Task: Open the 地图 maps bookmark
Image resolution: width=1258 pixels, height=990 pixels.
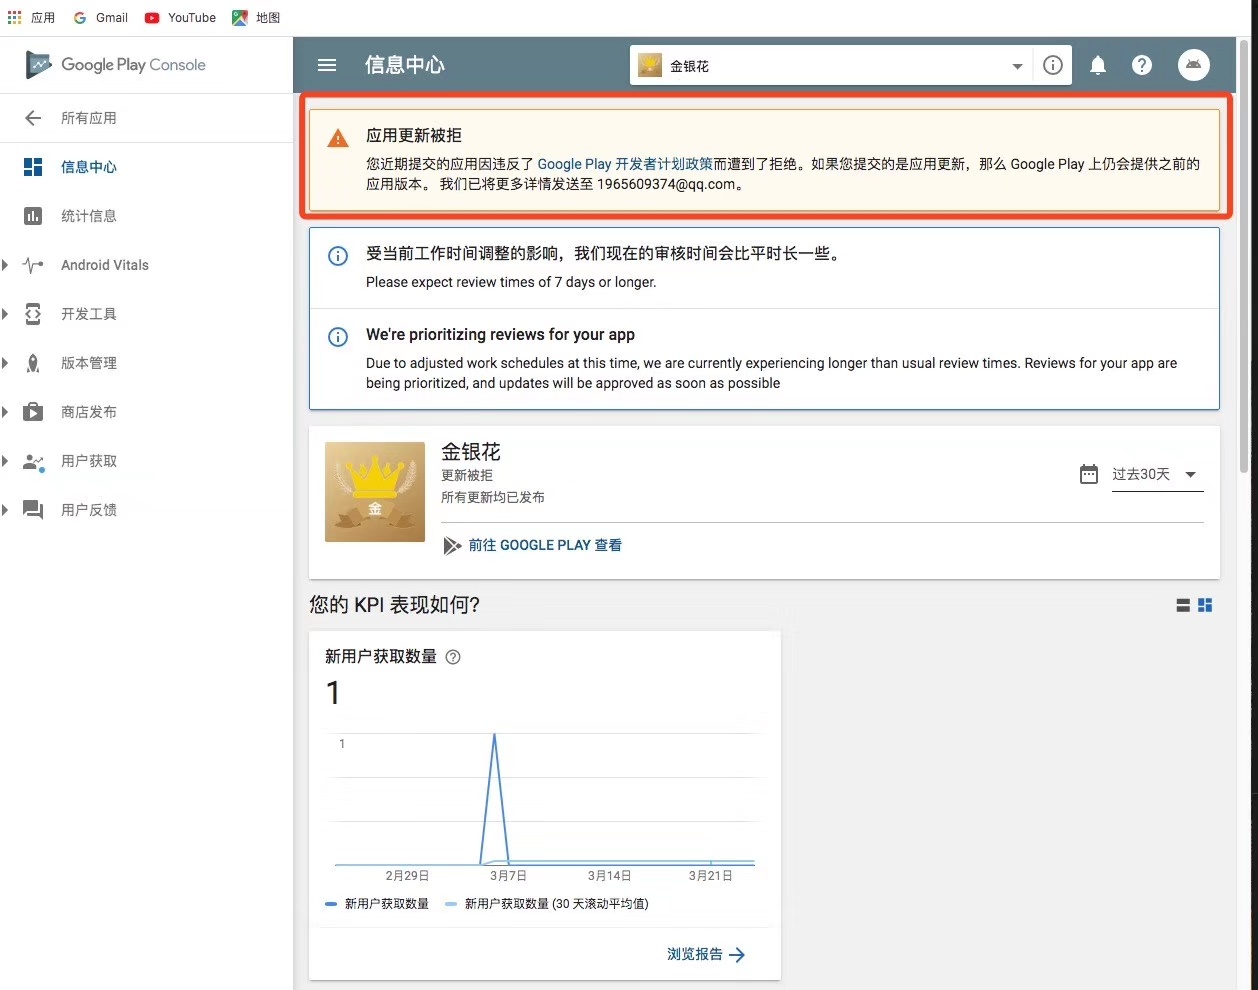Action: (x=256, y=18)
